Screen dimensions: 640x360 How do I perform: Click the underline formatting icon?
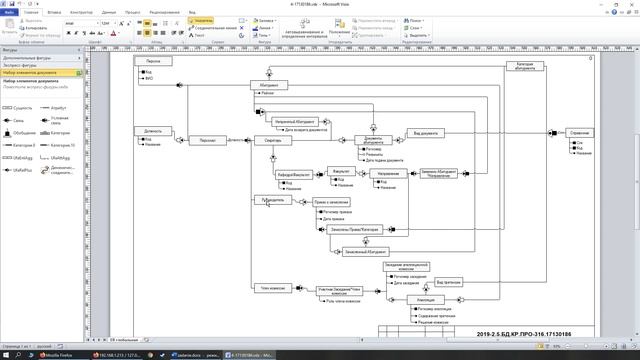pyautogui.click(x=84, y=33)
